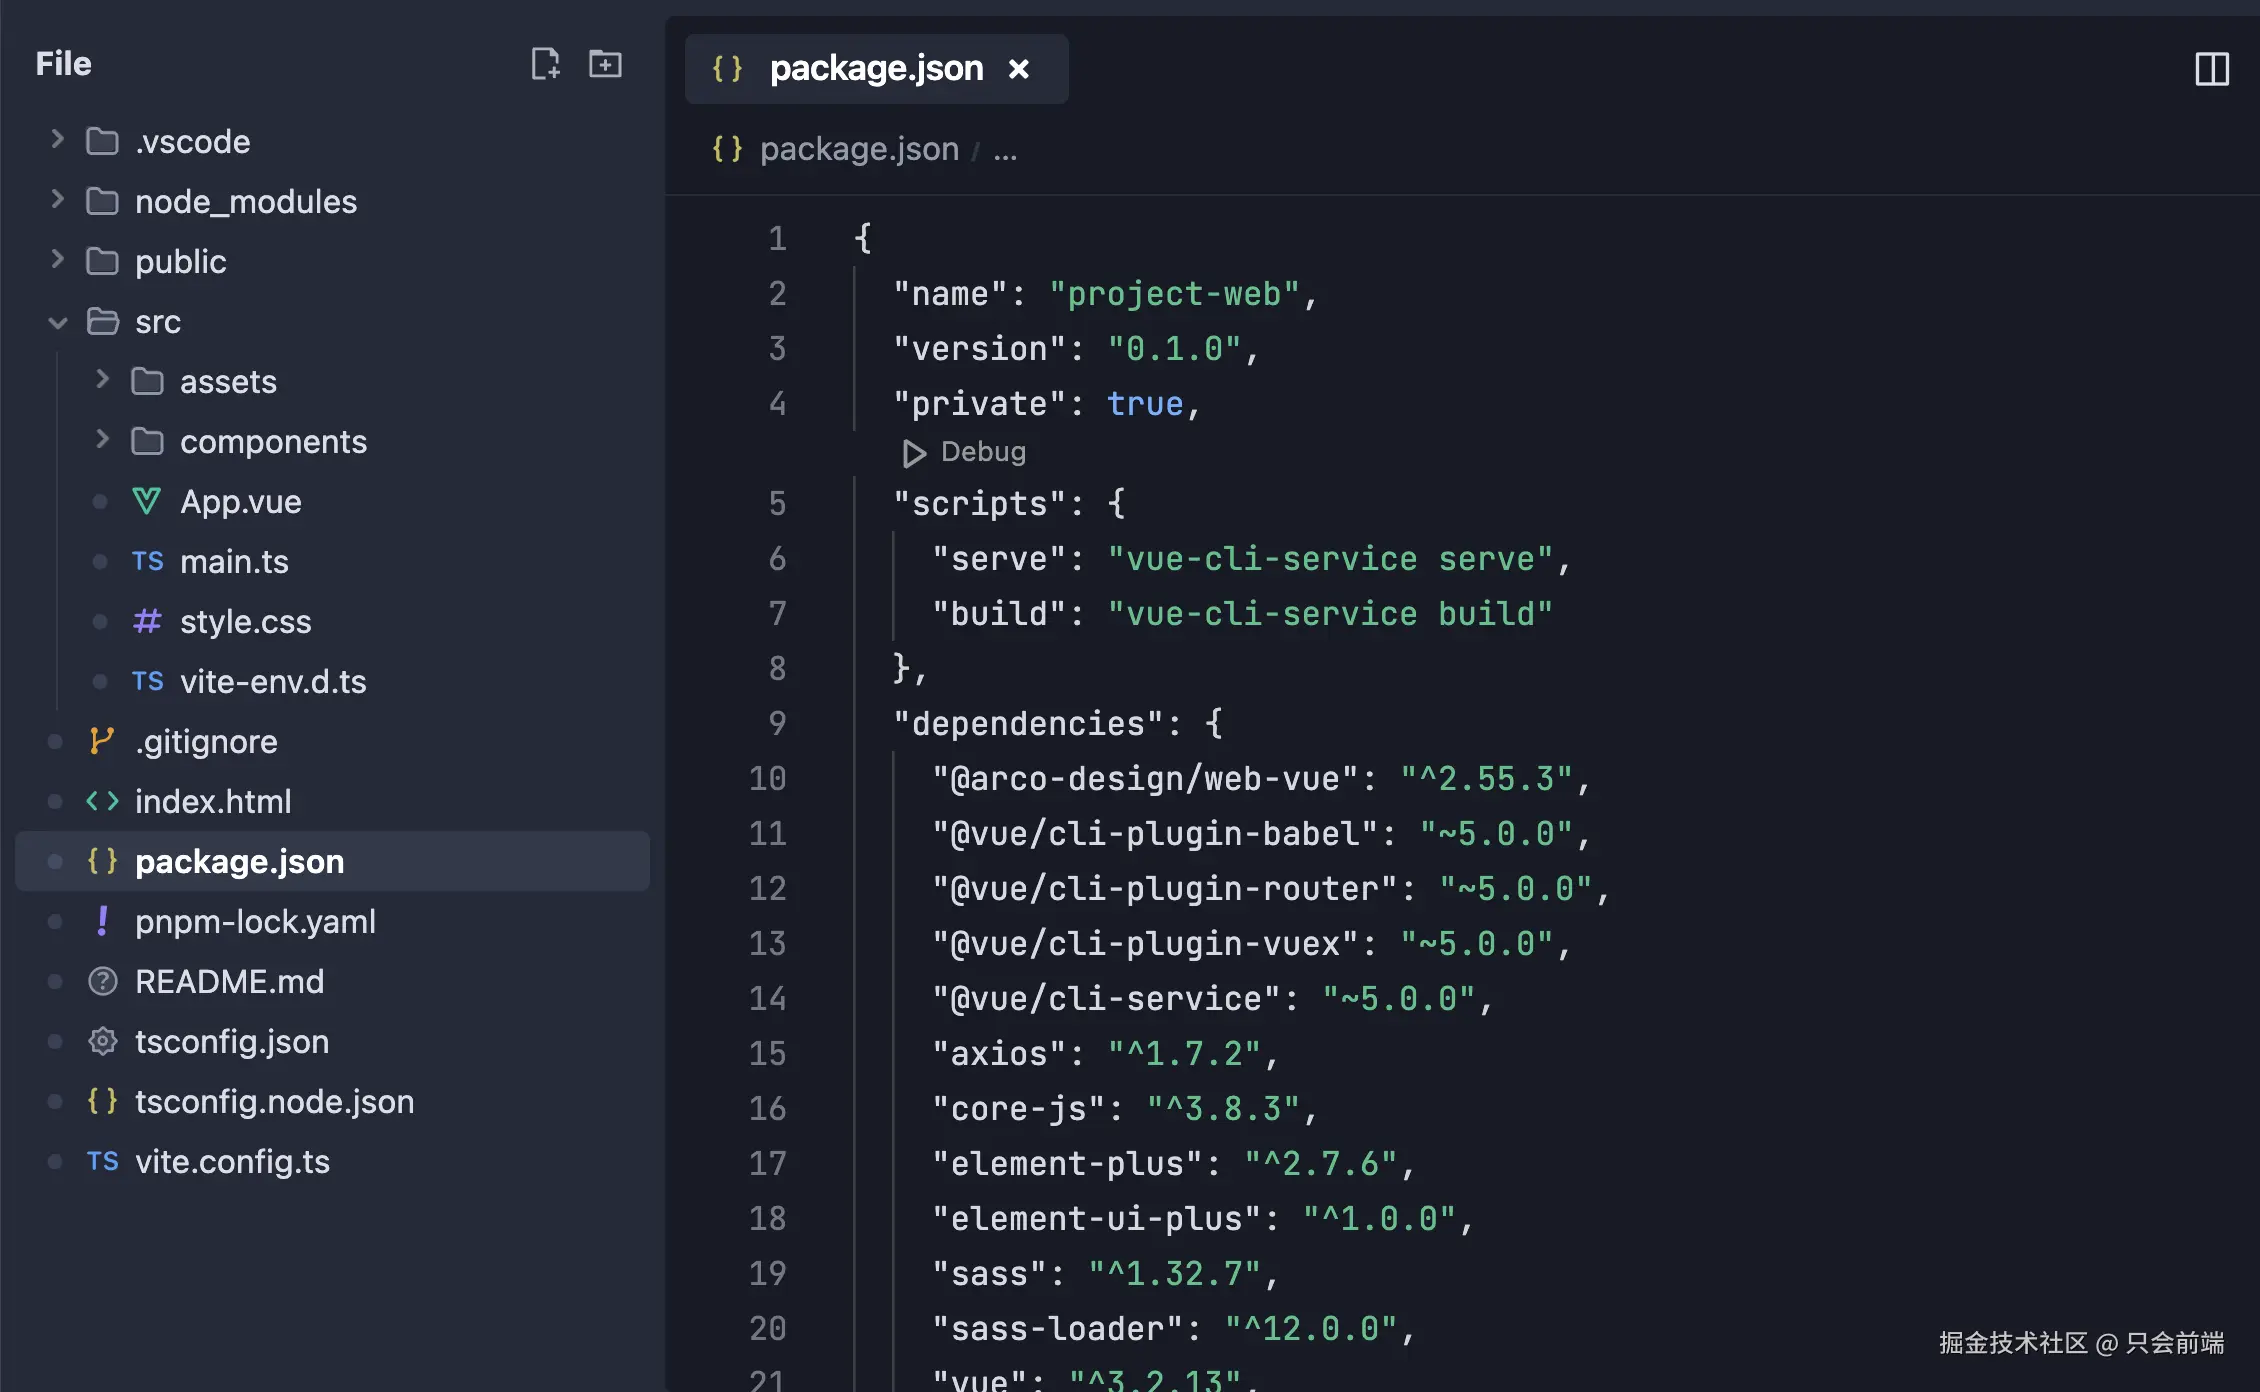Image resolution: width=2260 pixels, height=1392 pixels.
Task: Click the gear icon beside tsconfig.json
Action: pos(102,1041)
